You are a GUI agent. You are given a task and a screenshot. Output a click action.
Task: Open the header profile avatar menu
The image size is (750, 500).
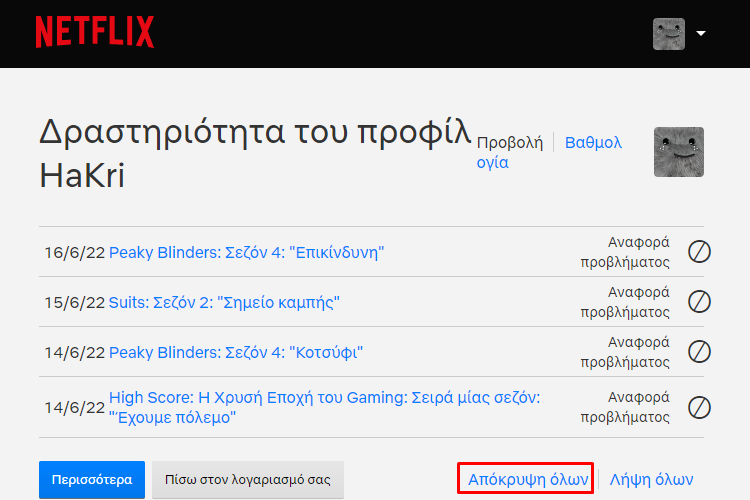coord(669,34)
